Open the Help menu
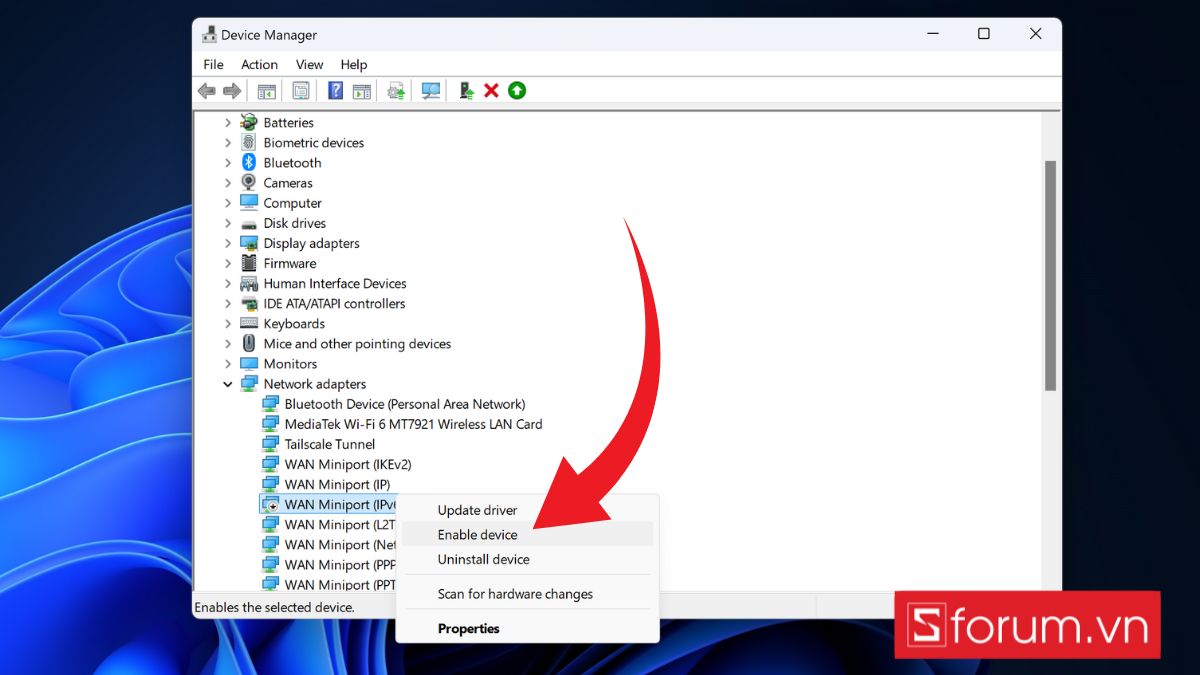 coord(354,64)
